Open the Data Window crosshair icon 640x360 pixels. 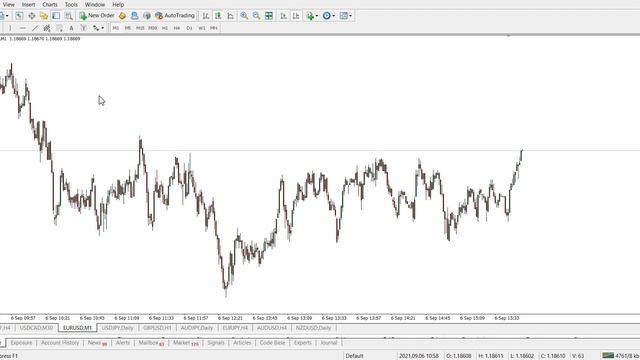[x=31, y=16]
